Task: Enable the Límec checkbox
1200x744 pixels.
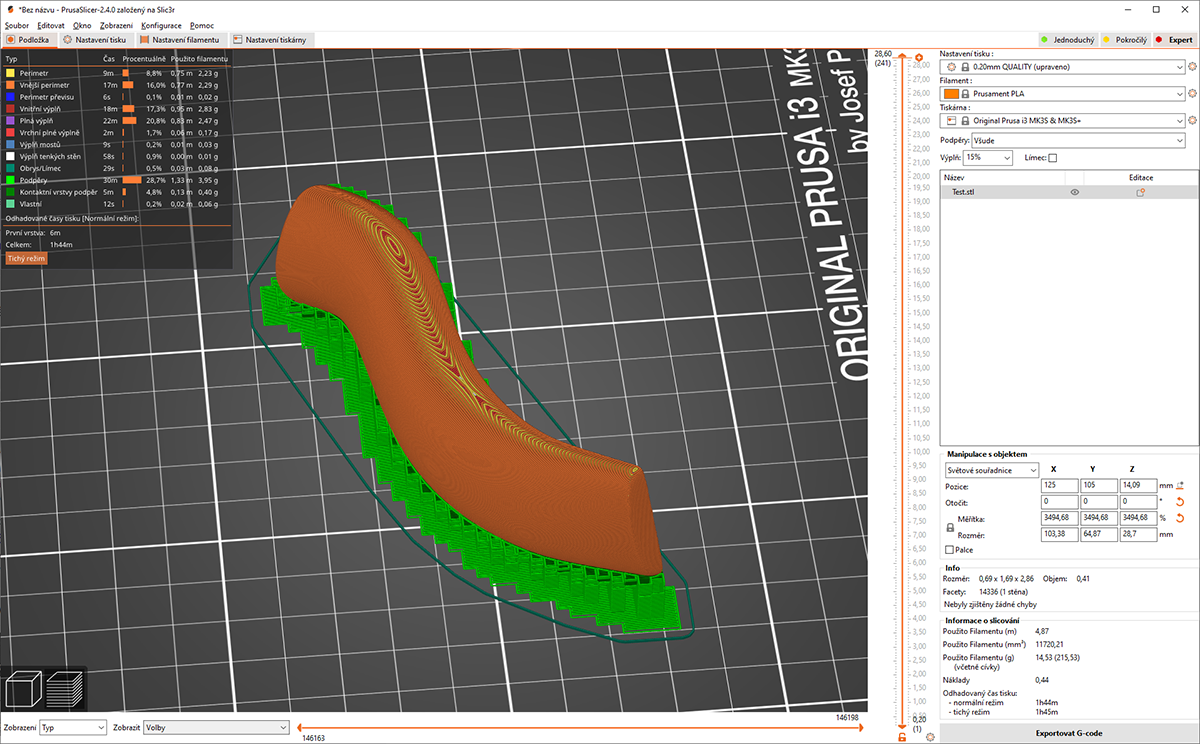Action: tap(1052, 158)
